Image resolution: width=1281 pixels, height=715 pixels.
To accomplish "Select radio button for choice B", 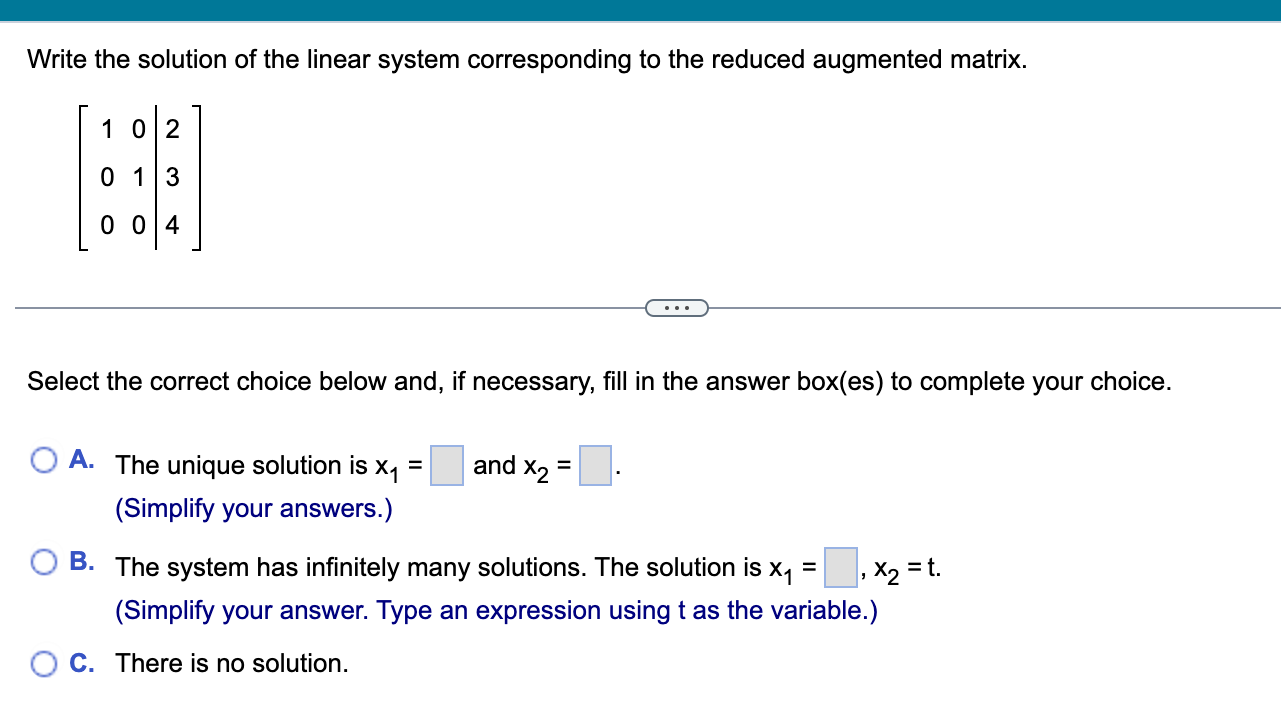I will click(44, 562).
